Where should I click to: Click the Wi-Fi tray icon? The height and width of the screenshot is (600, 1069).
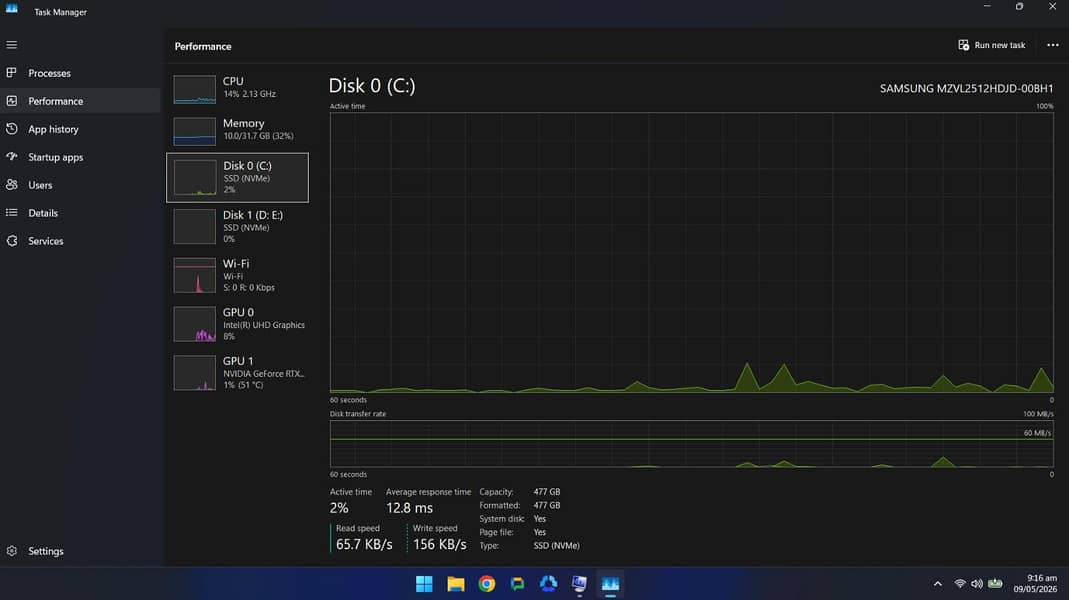click(x=960, y=584)
